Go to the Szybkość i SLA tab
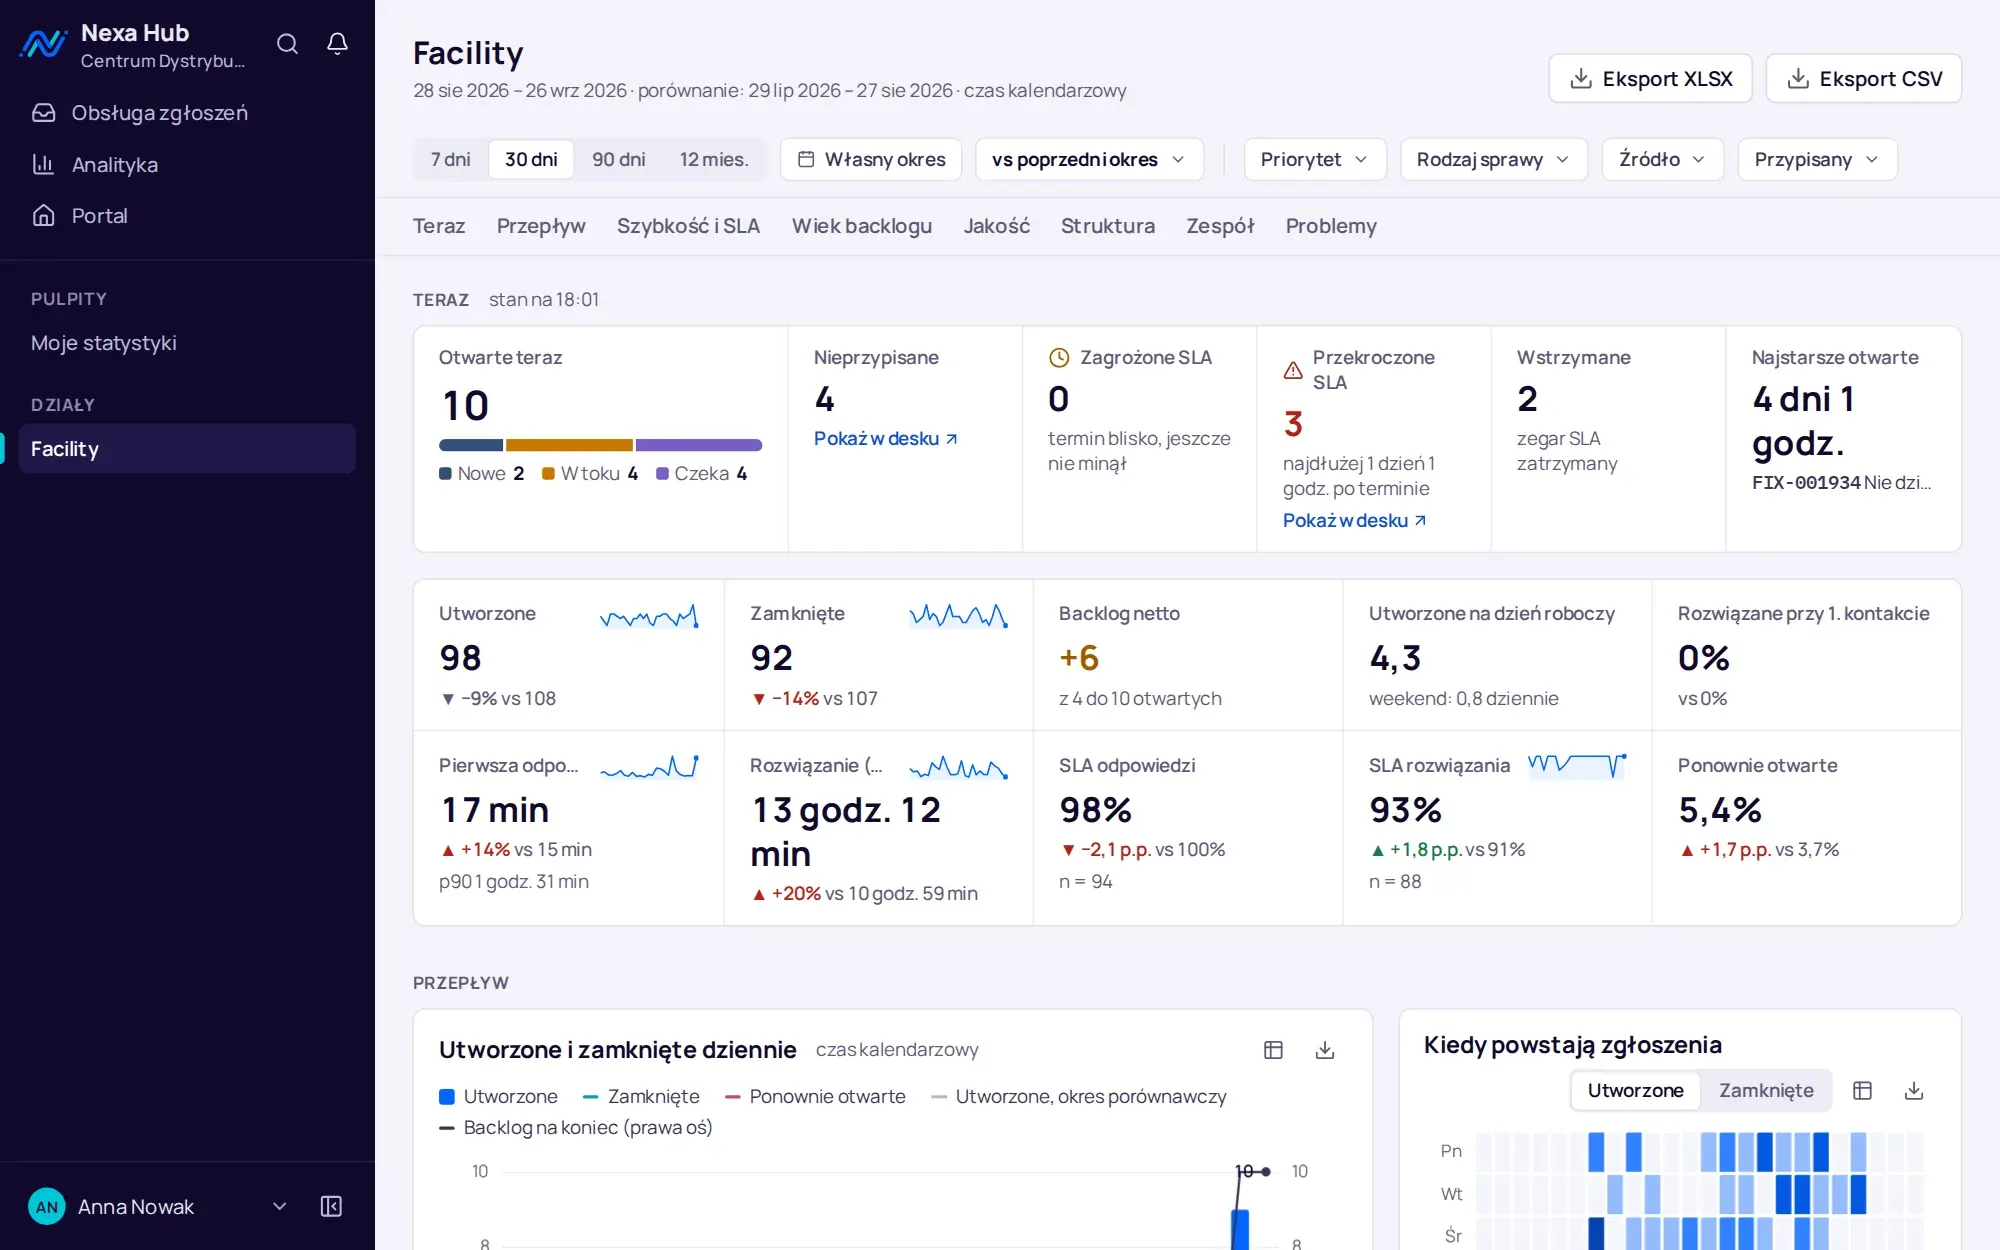 [688, 226]
